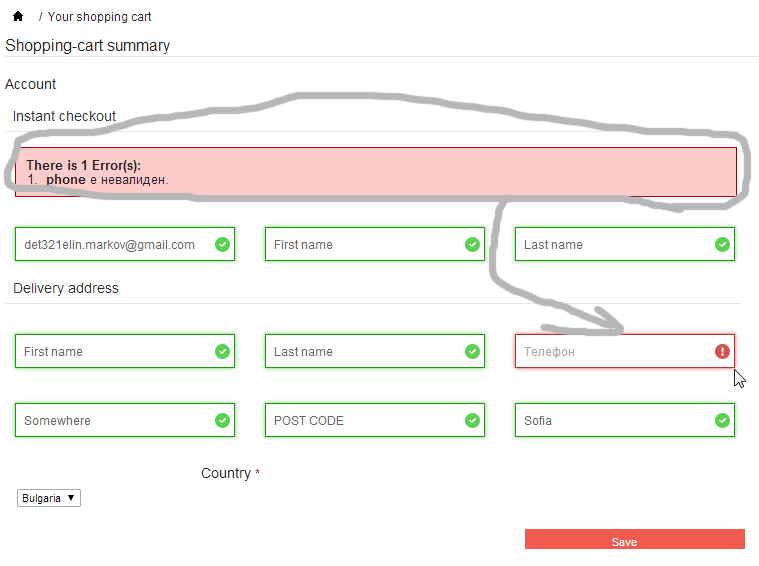The width and height of the screenshot is (759, 566).
Task: Click green checkmark in Sofia city field
Action: (722, 420)
